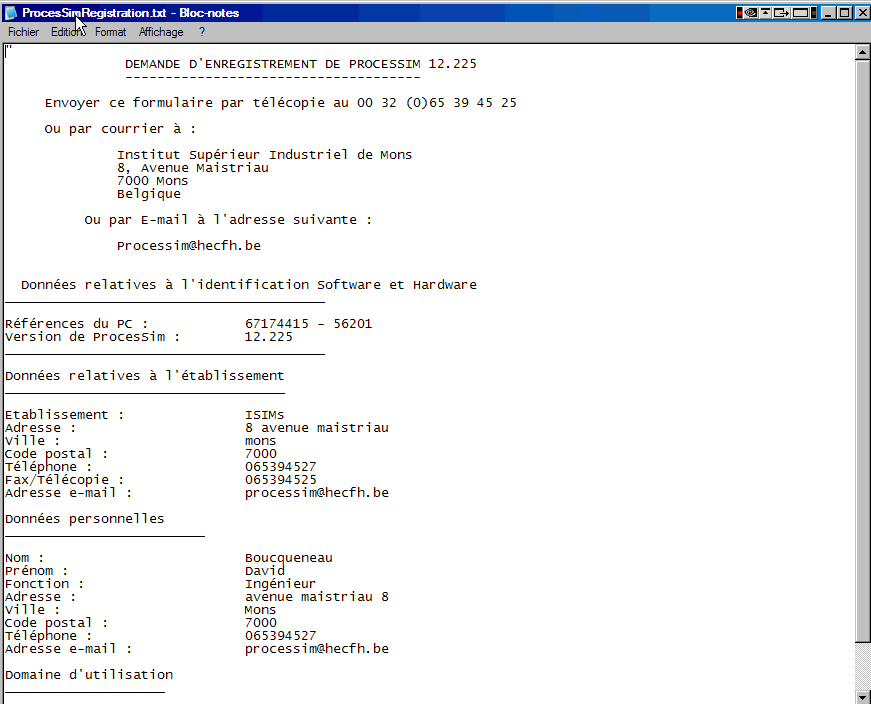Click the line '7000 Mons'

pos(152,181)
